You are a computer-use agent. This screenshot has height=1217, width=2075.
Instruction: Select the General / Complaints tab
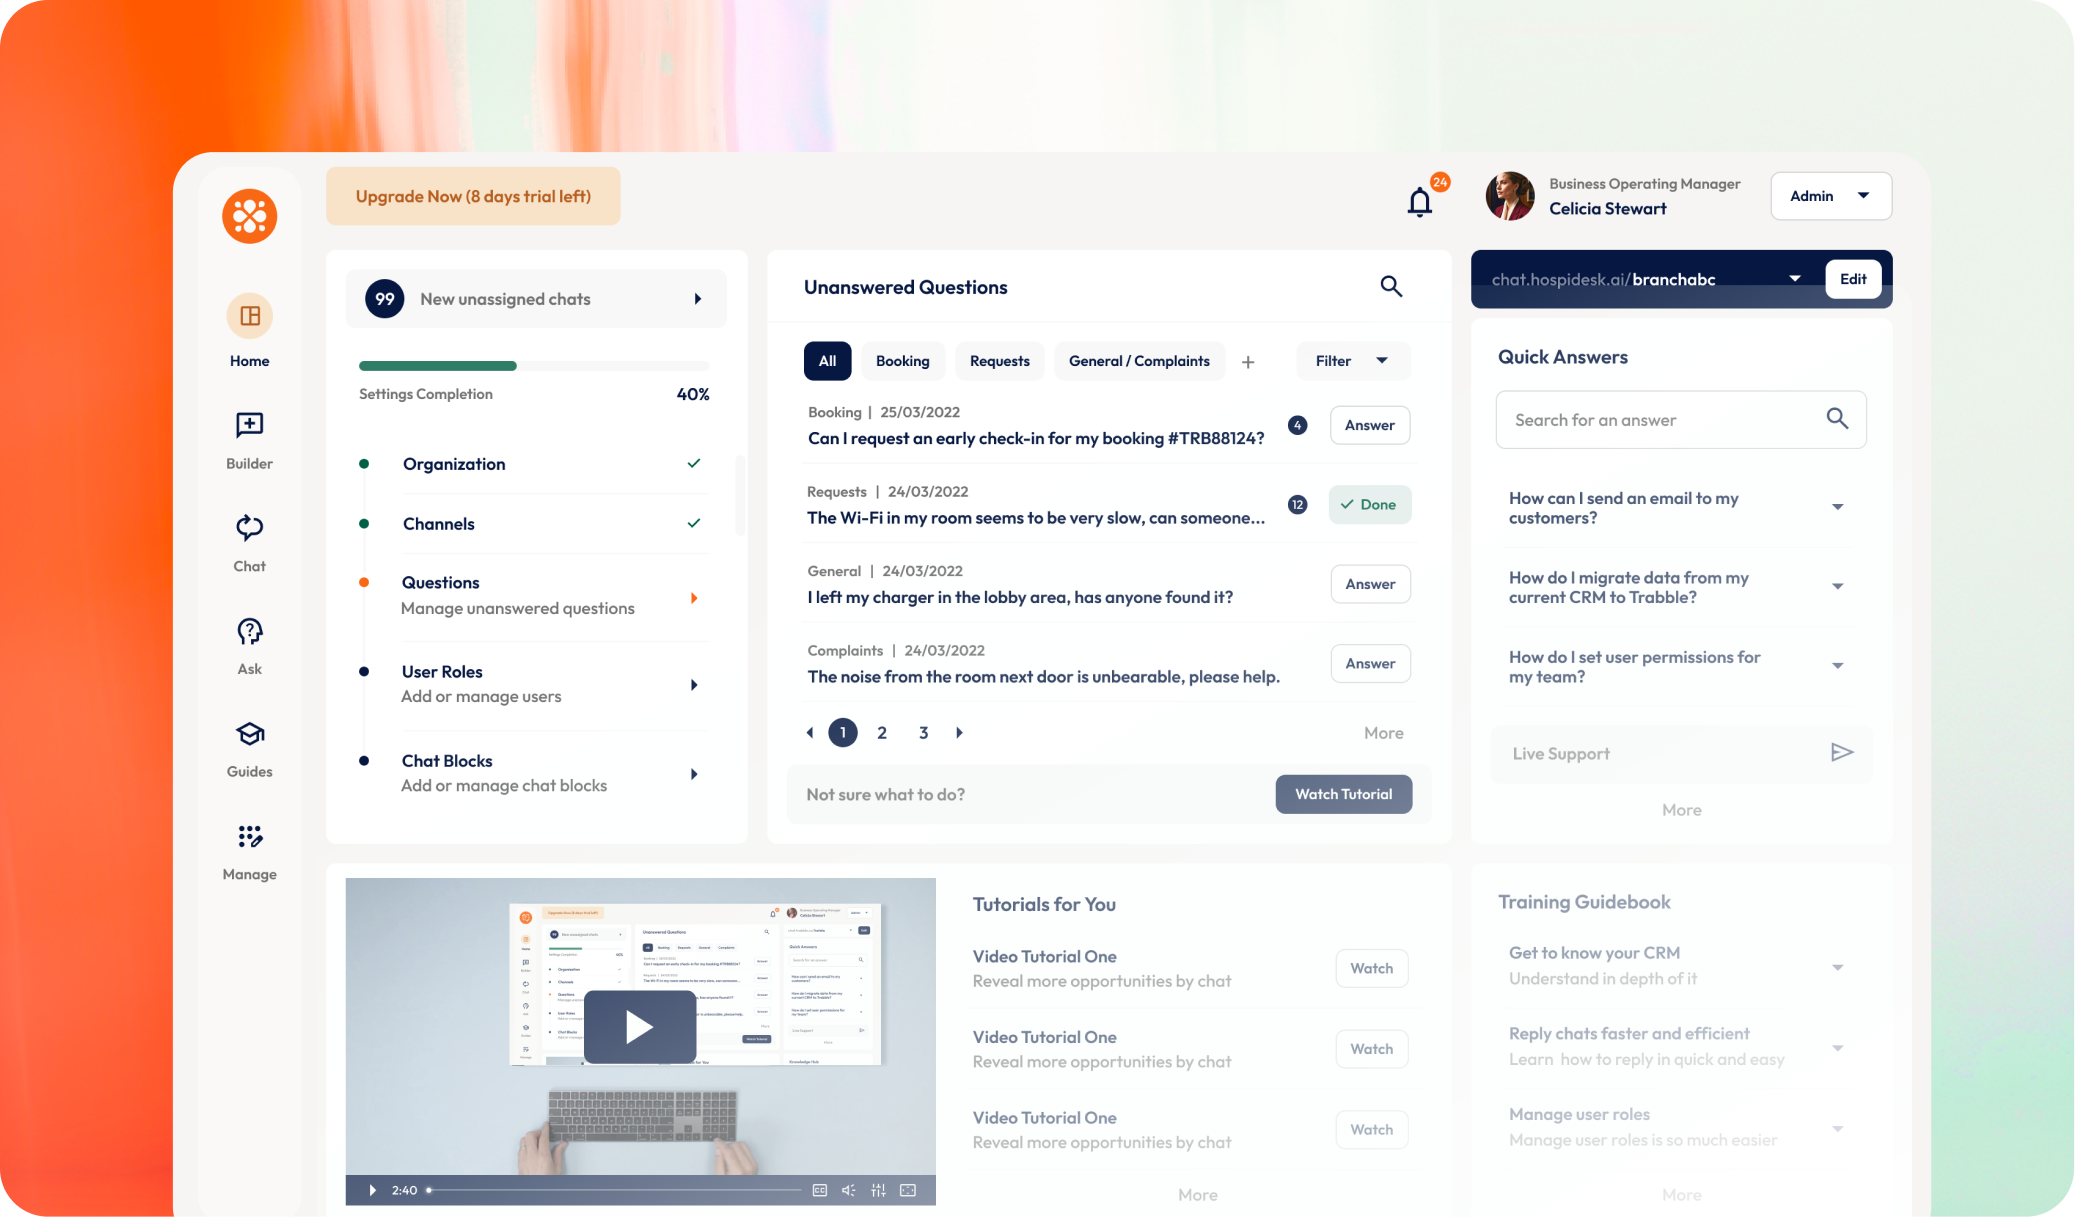pos(1138,361)
